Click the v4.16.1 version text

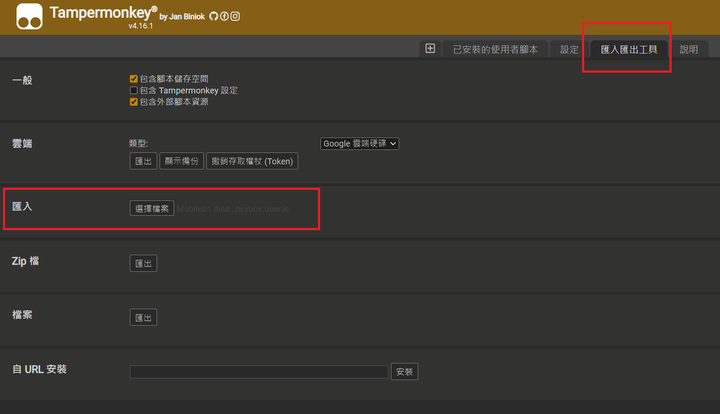click(141, 26)
